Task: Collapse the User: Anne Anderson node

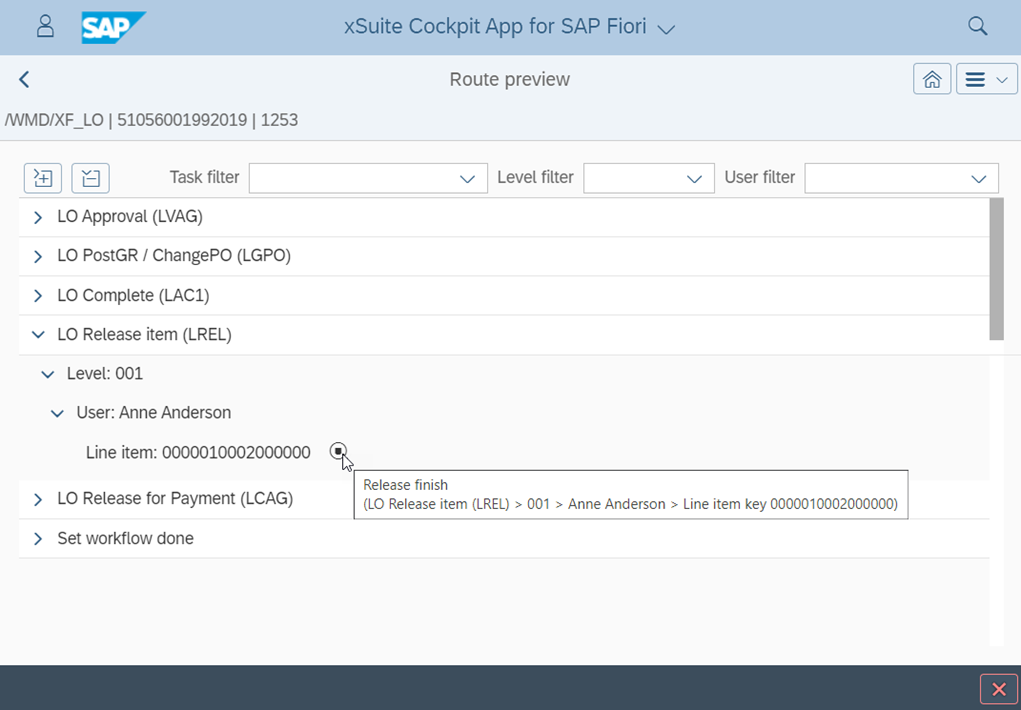Action: 57,413
